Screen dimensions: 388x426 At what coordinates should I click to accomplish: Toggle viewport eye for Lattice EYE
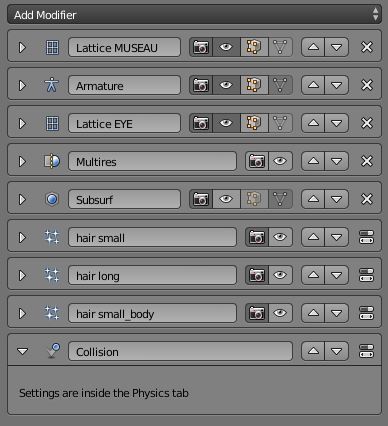[x=226, y=123]
